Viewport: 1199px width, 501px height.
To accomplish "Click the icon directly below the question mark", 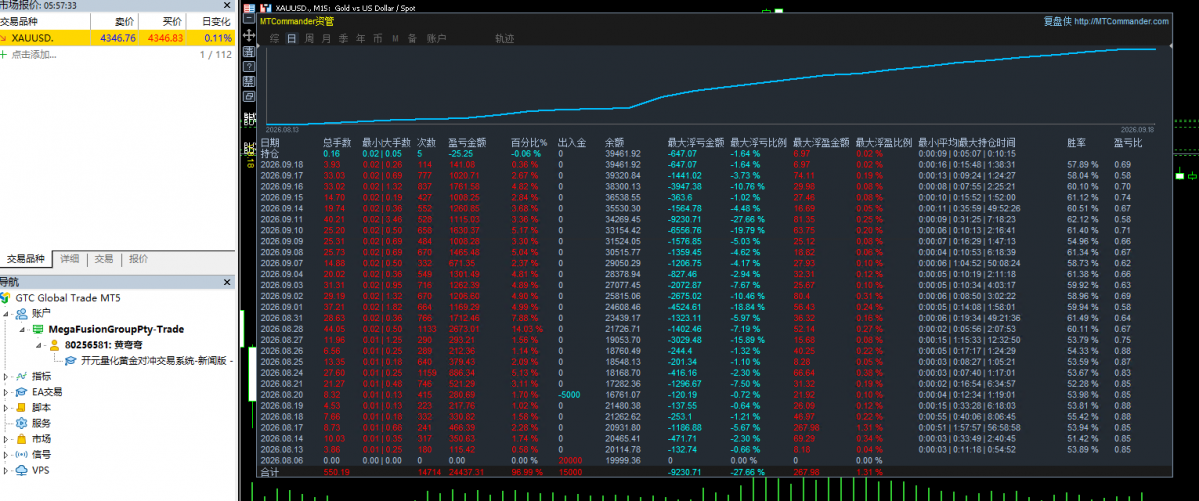I will pos(249,82).
